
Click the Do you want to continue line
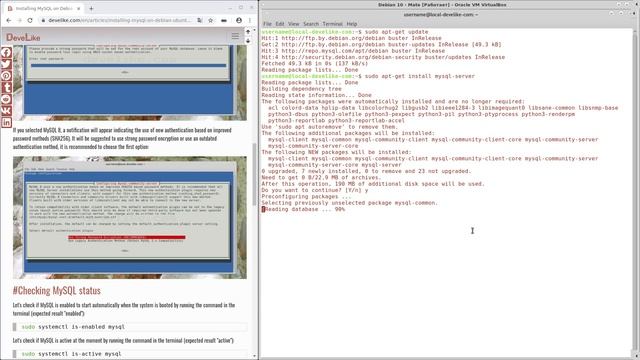point(315,190)
